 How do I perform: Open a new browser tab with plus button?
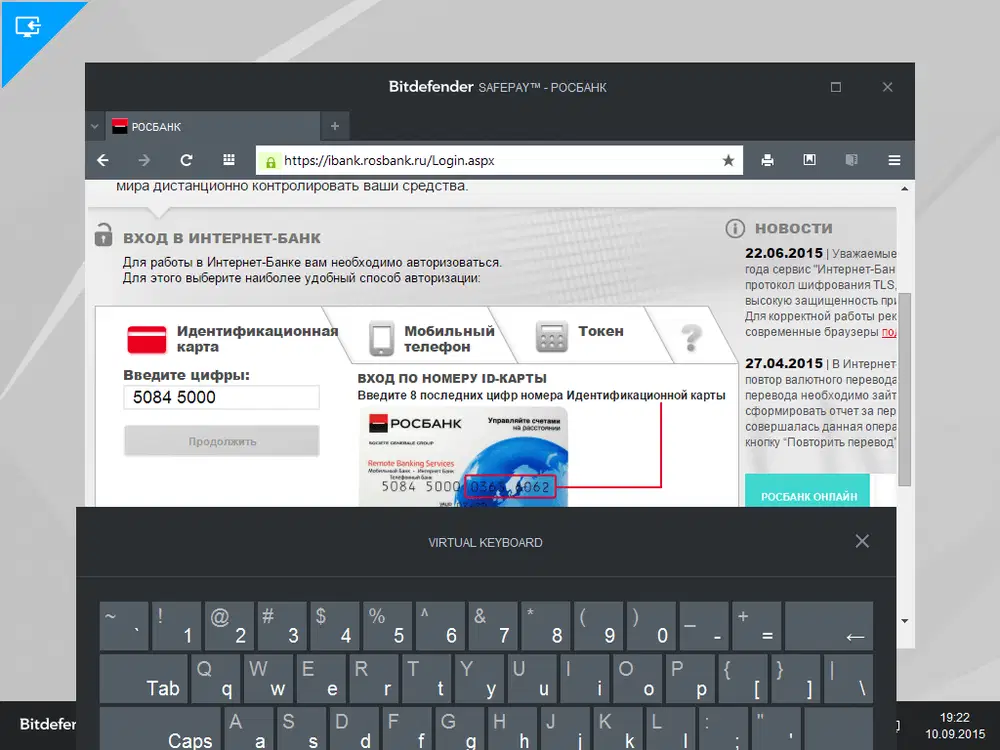335,126
